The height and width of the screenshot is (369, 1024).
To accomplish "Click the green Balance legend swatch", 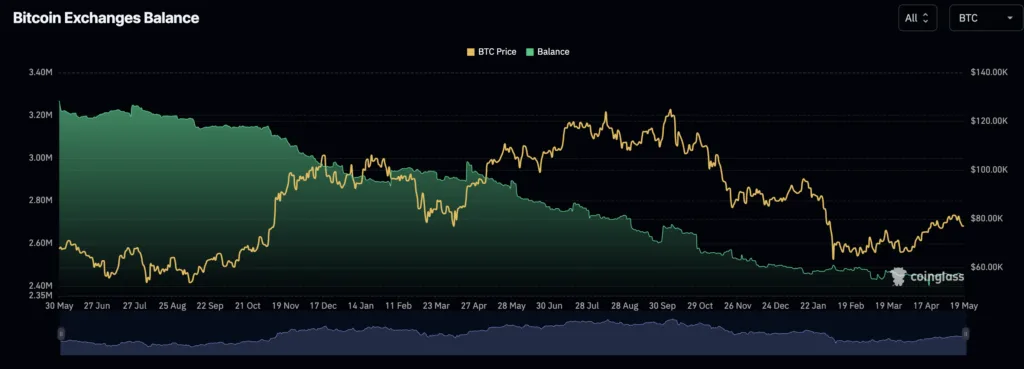I will (x=530, y=52).
